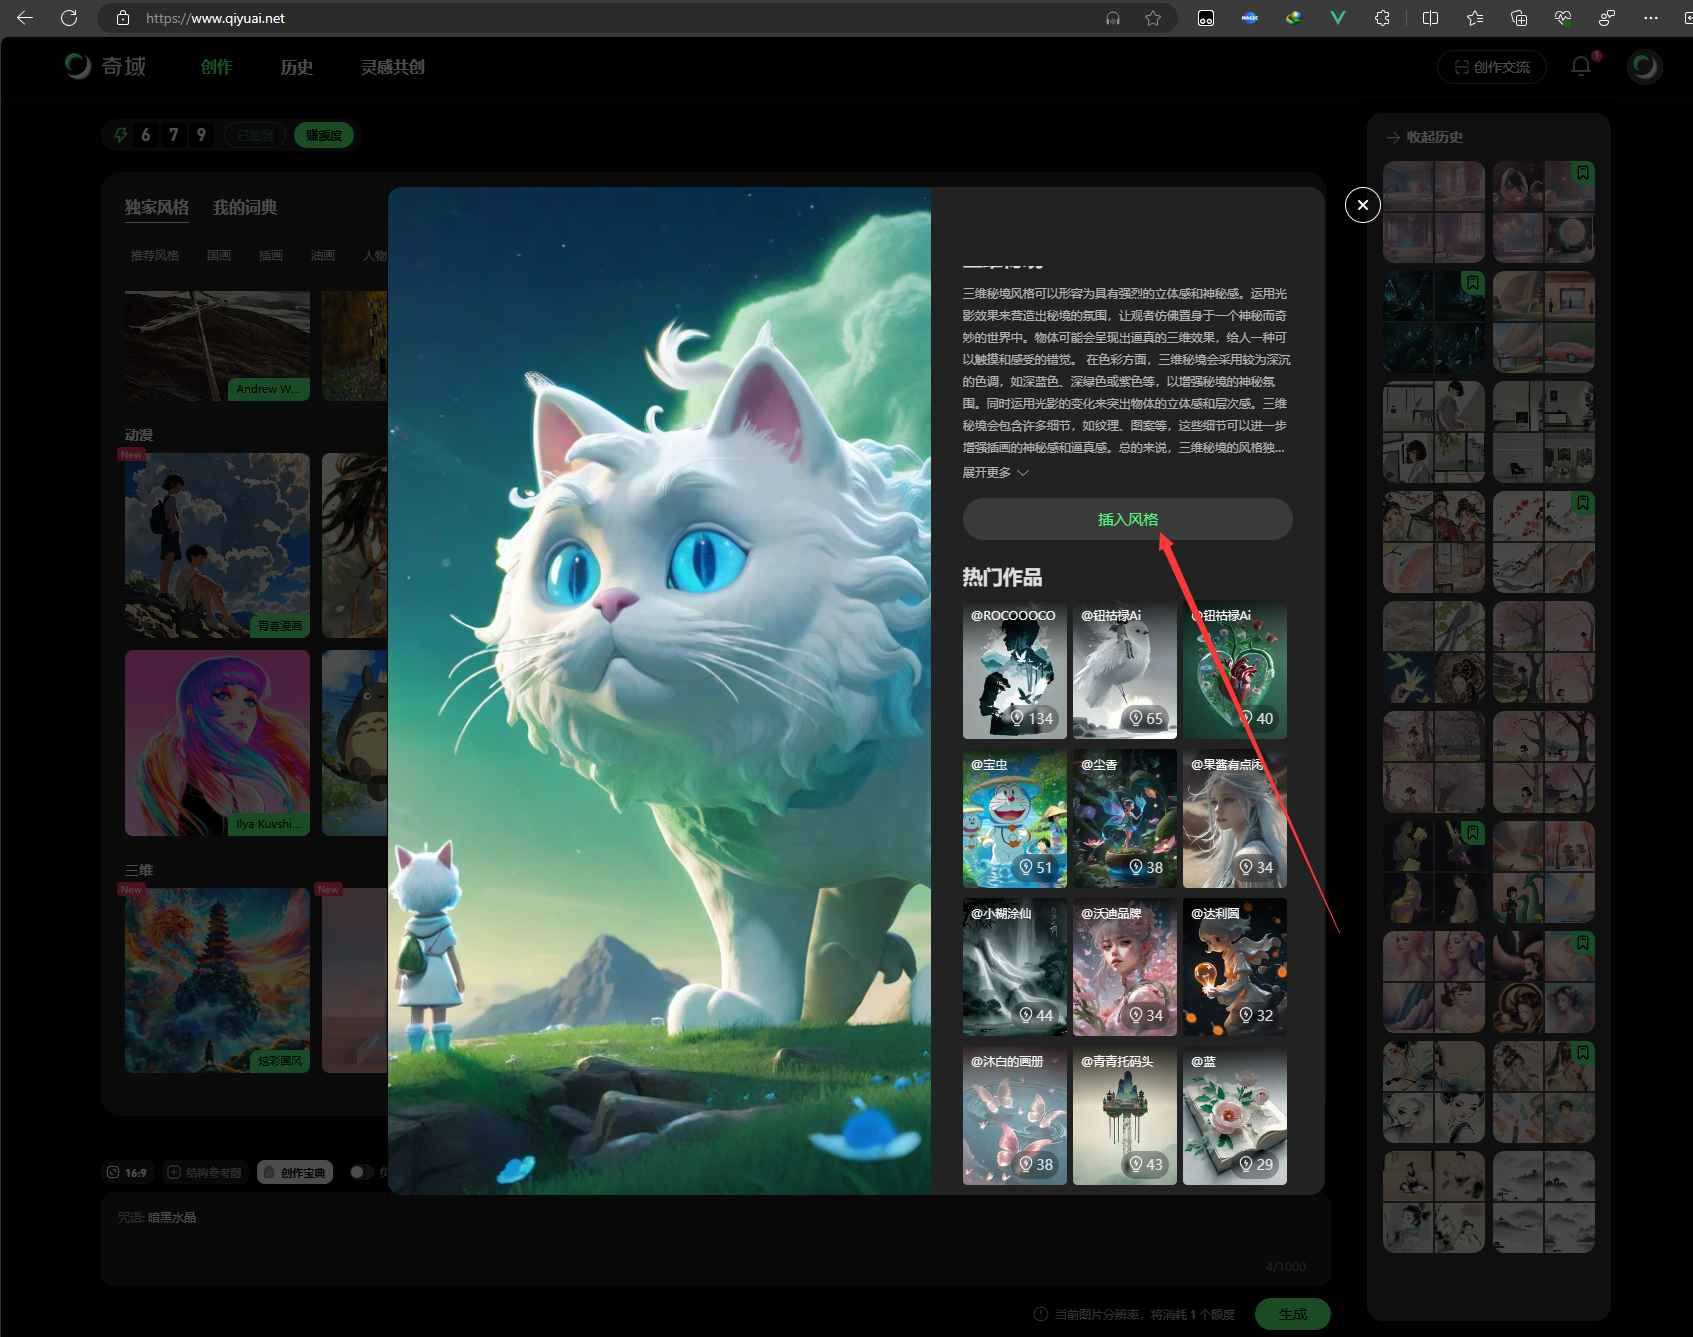
Task: Open the 创作交流 button
Action: point(1491,67)
